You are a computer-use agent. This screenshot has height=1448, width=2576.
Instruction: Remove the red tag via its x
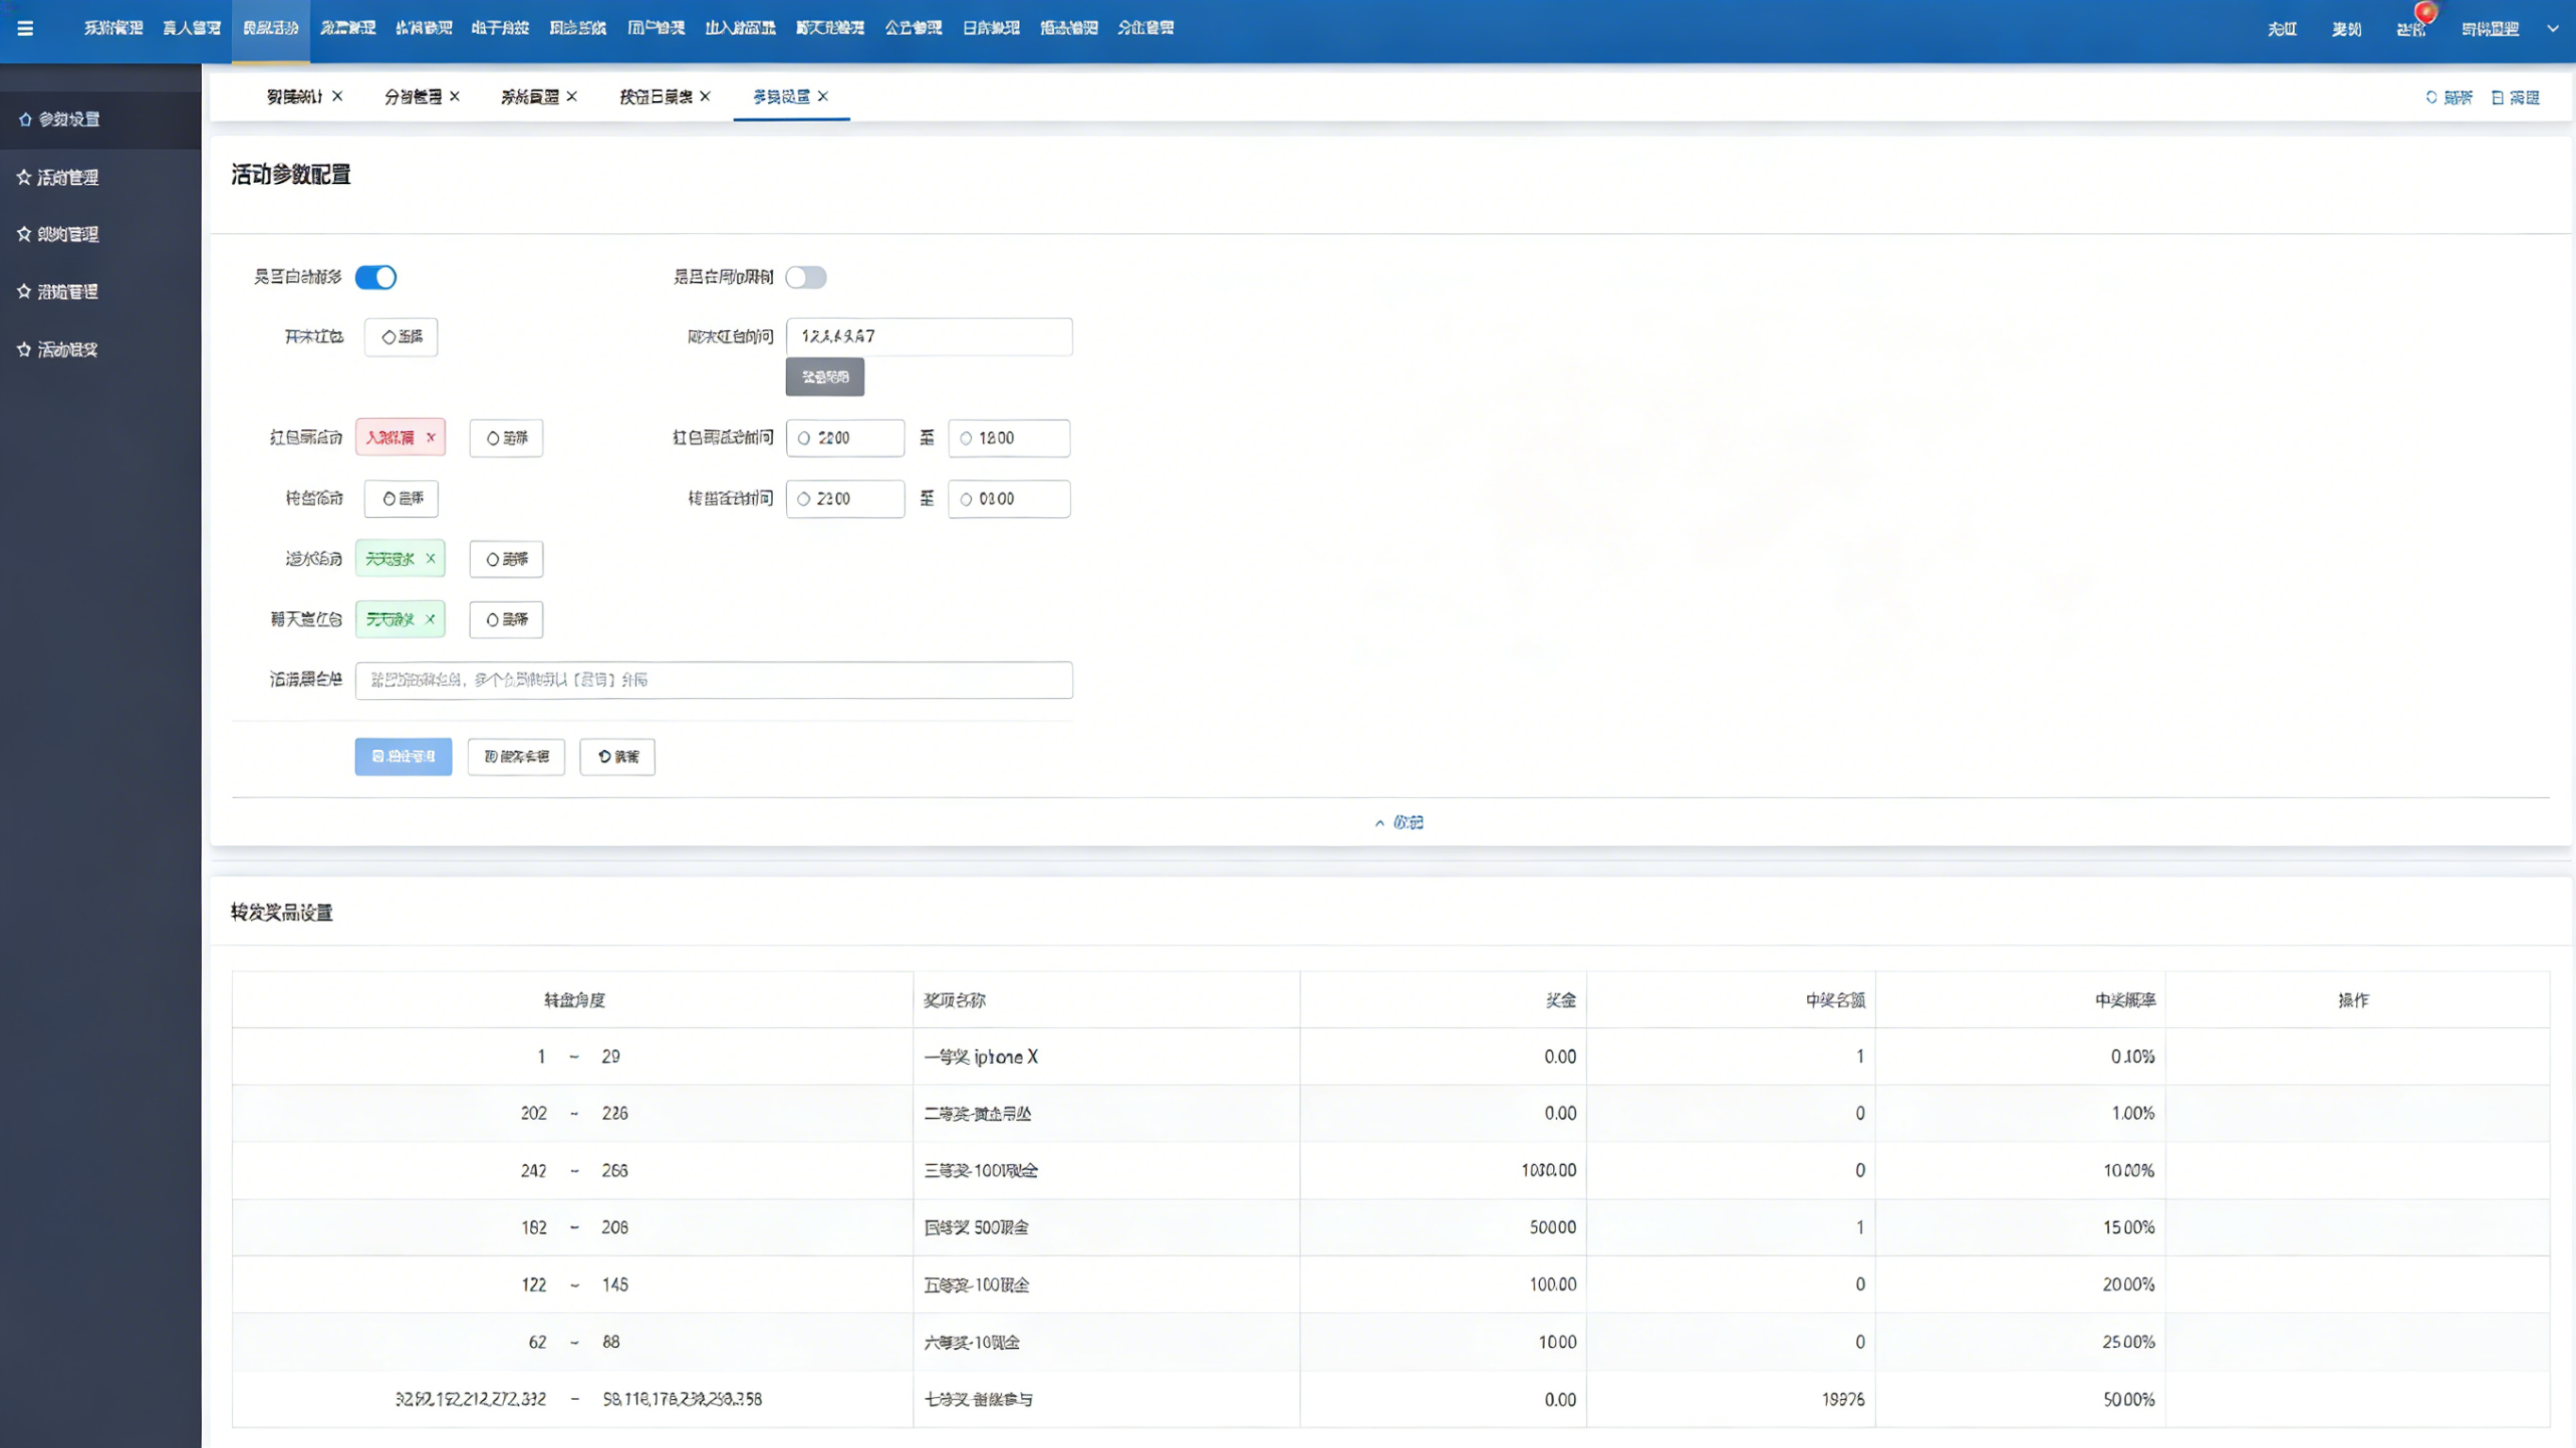(x=431, y=437)
